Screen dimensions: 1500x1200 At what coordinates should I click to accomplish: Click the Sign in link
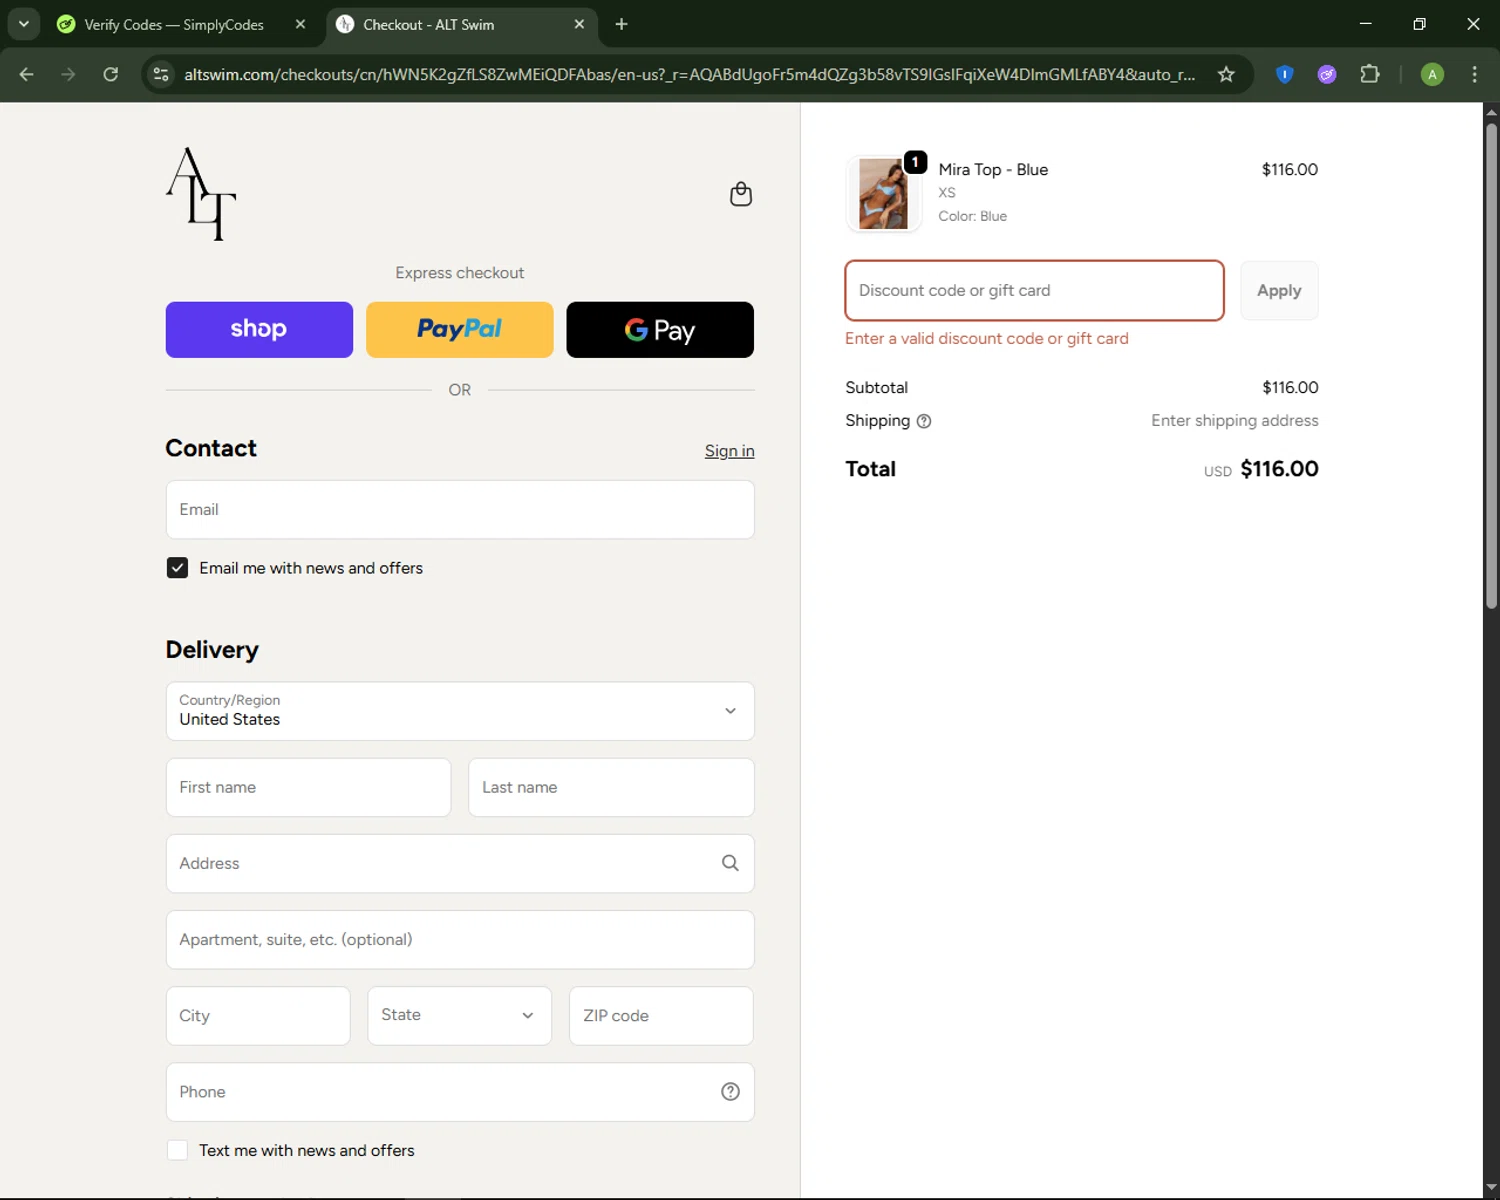pos(729,451)
